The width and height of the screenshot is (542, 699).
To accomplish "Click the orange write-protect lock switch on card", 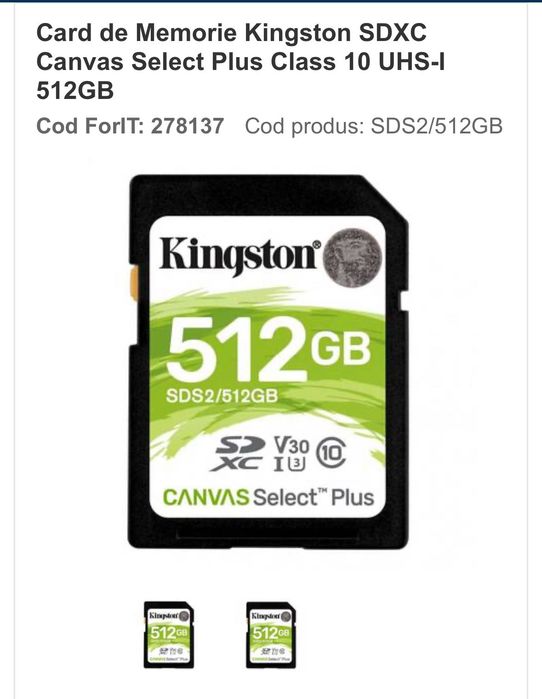I will coord(134,283).
